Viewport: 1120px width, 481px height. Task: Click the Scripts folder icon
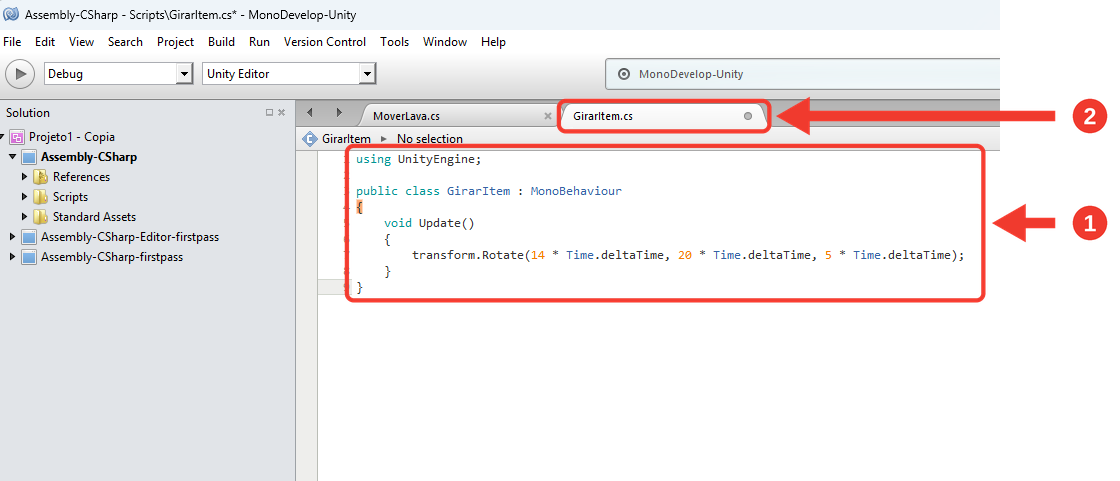[41, 197]
